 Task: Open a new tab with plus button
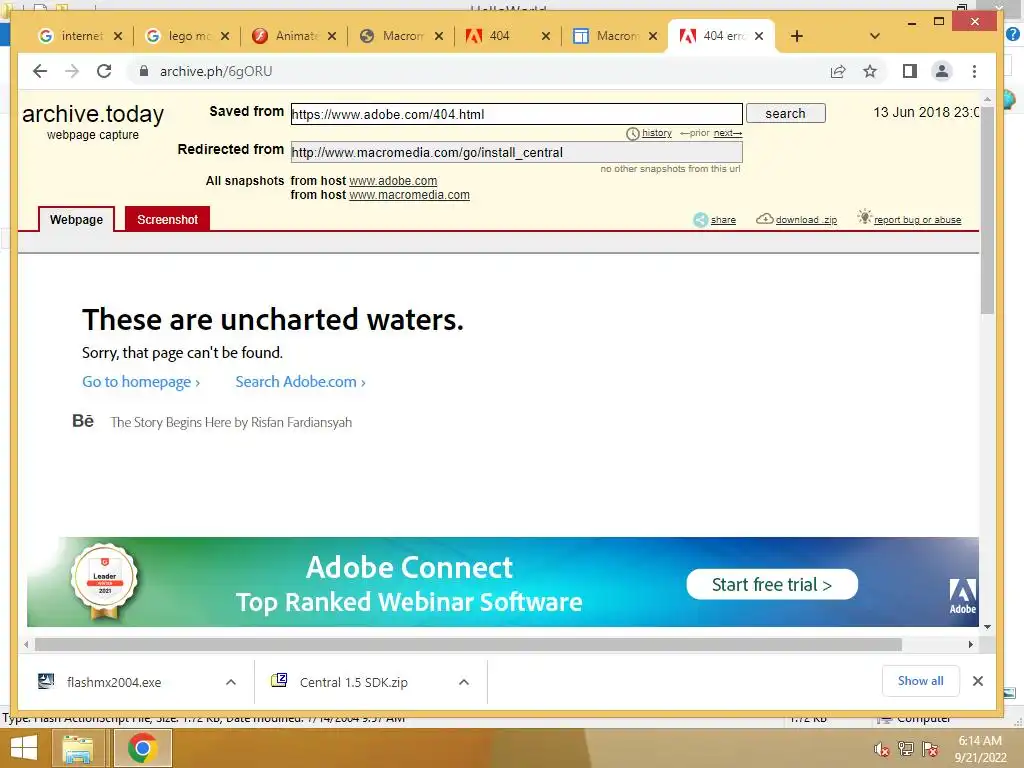pos(797,36)
